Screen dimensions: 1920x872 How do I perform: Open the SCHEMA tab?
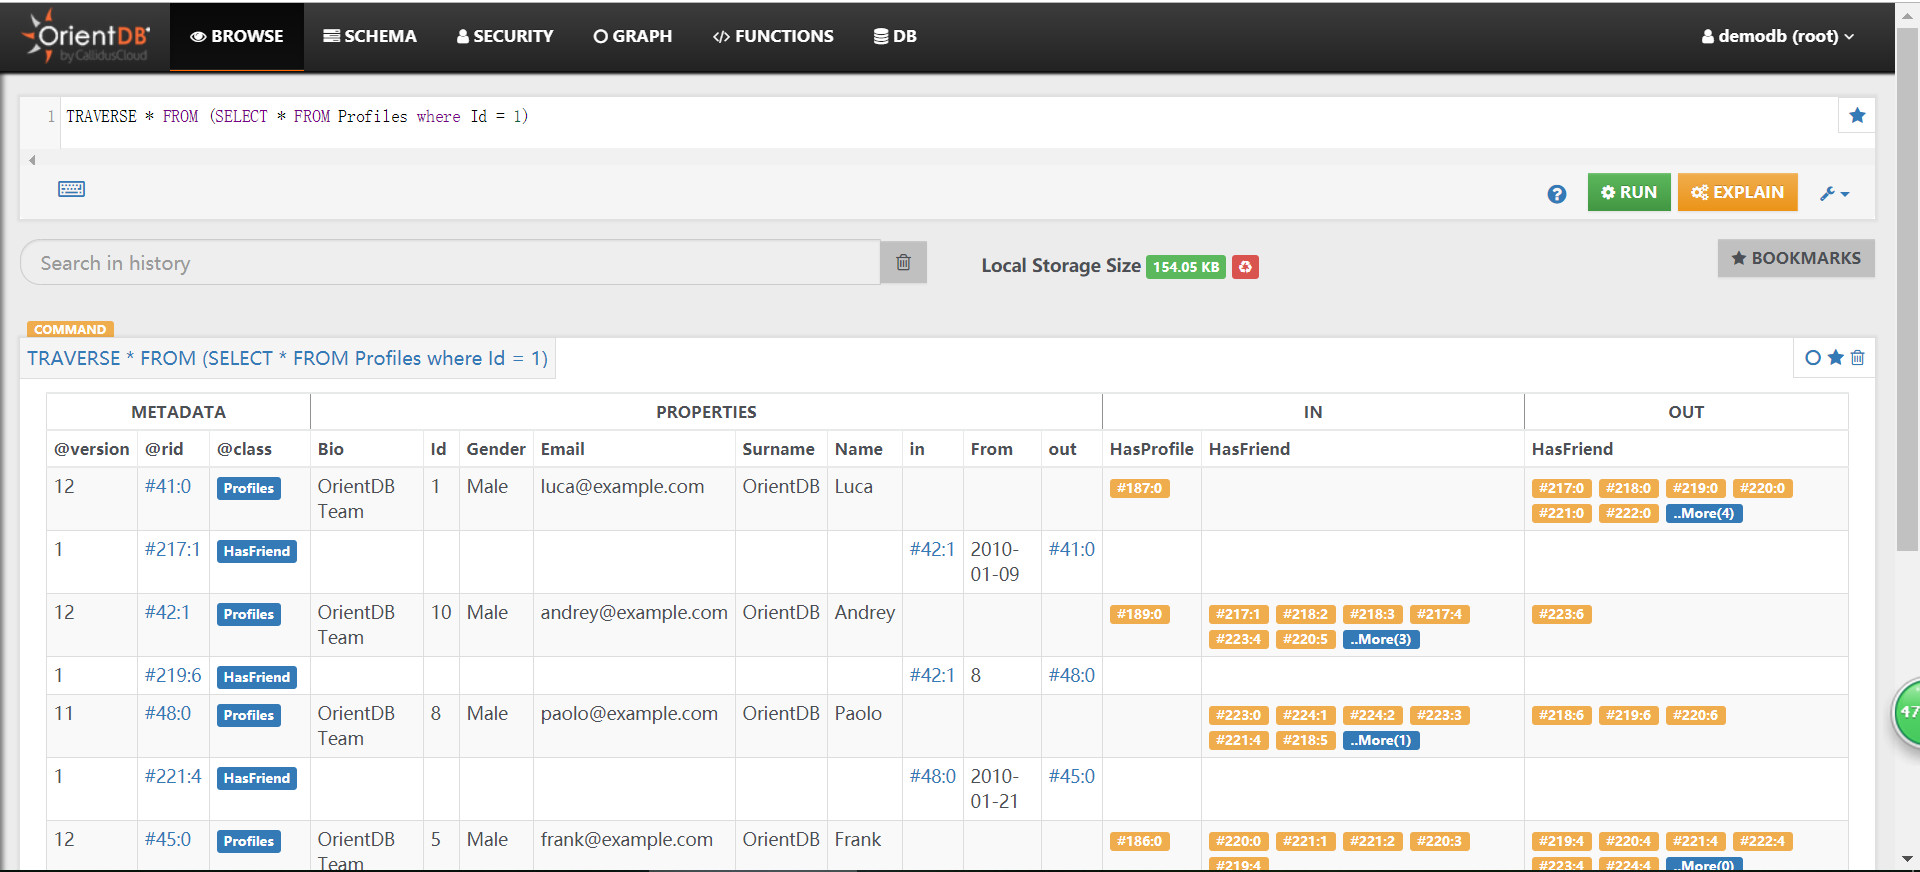click(x=370, y=36)
